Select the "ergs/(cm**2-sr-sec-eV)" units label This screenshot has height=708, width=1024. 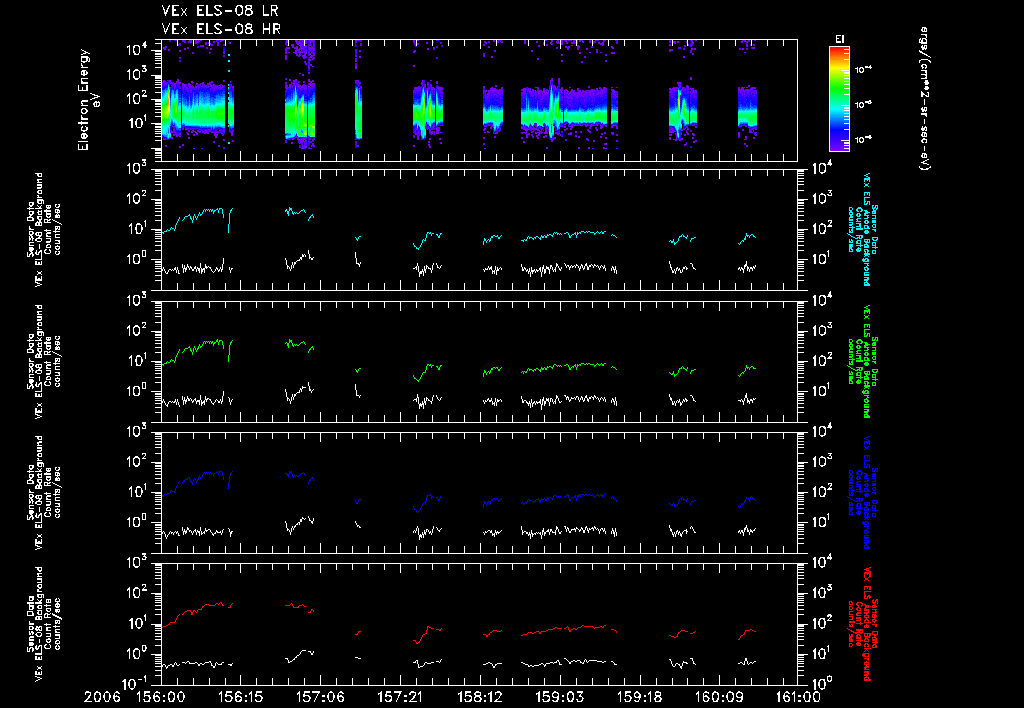click(924, 99)
